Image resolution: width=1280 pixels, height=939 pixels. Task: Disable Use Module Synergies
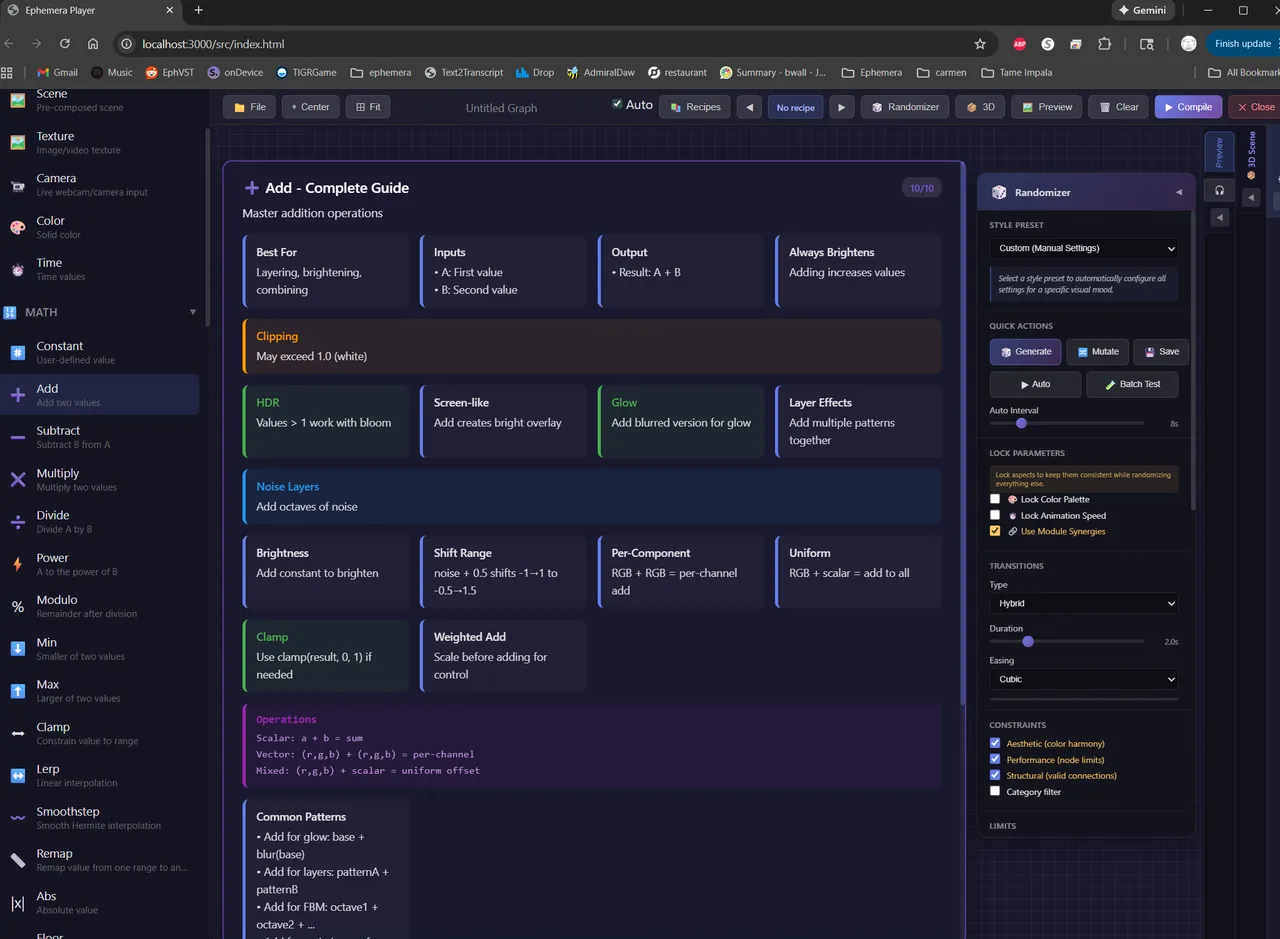pyautogui.click(x=995, y=531)
